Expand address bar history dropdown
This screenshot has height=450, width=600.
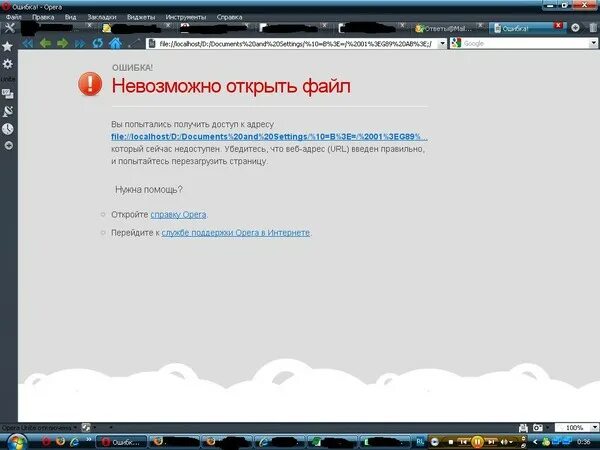coord(442,43)
